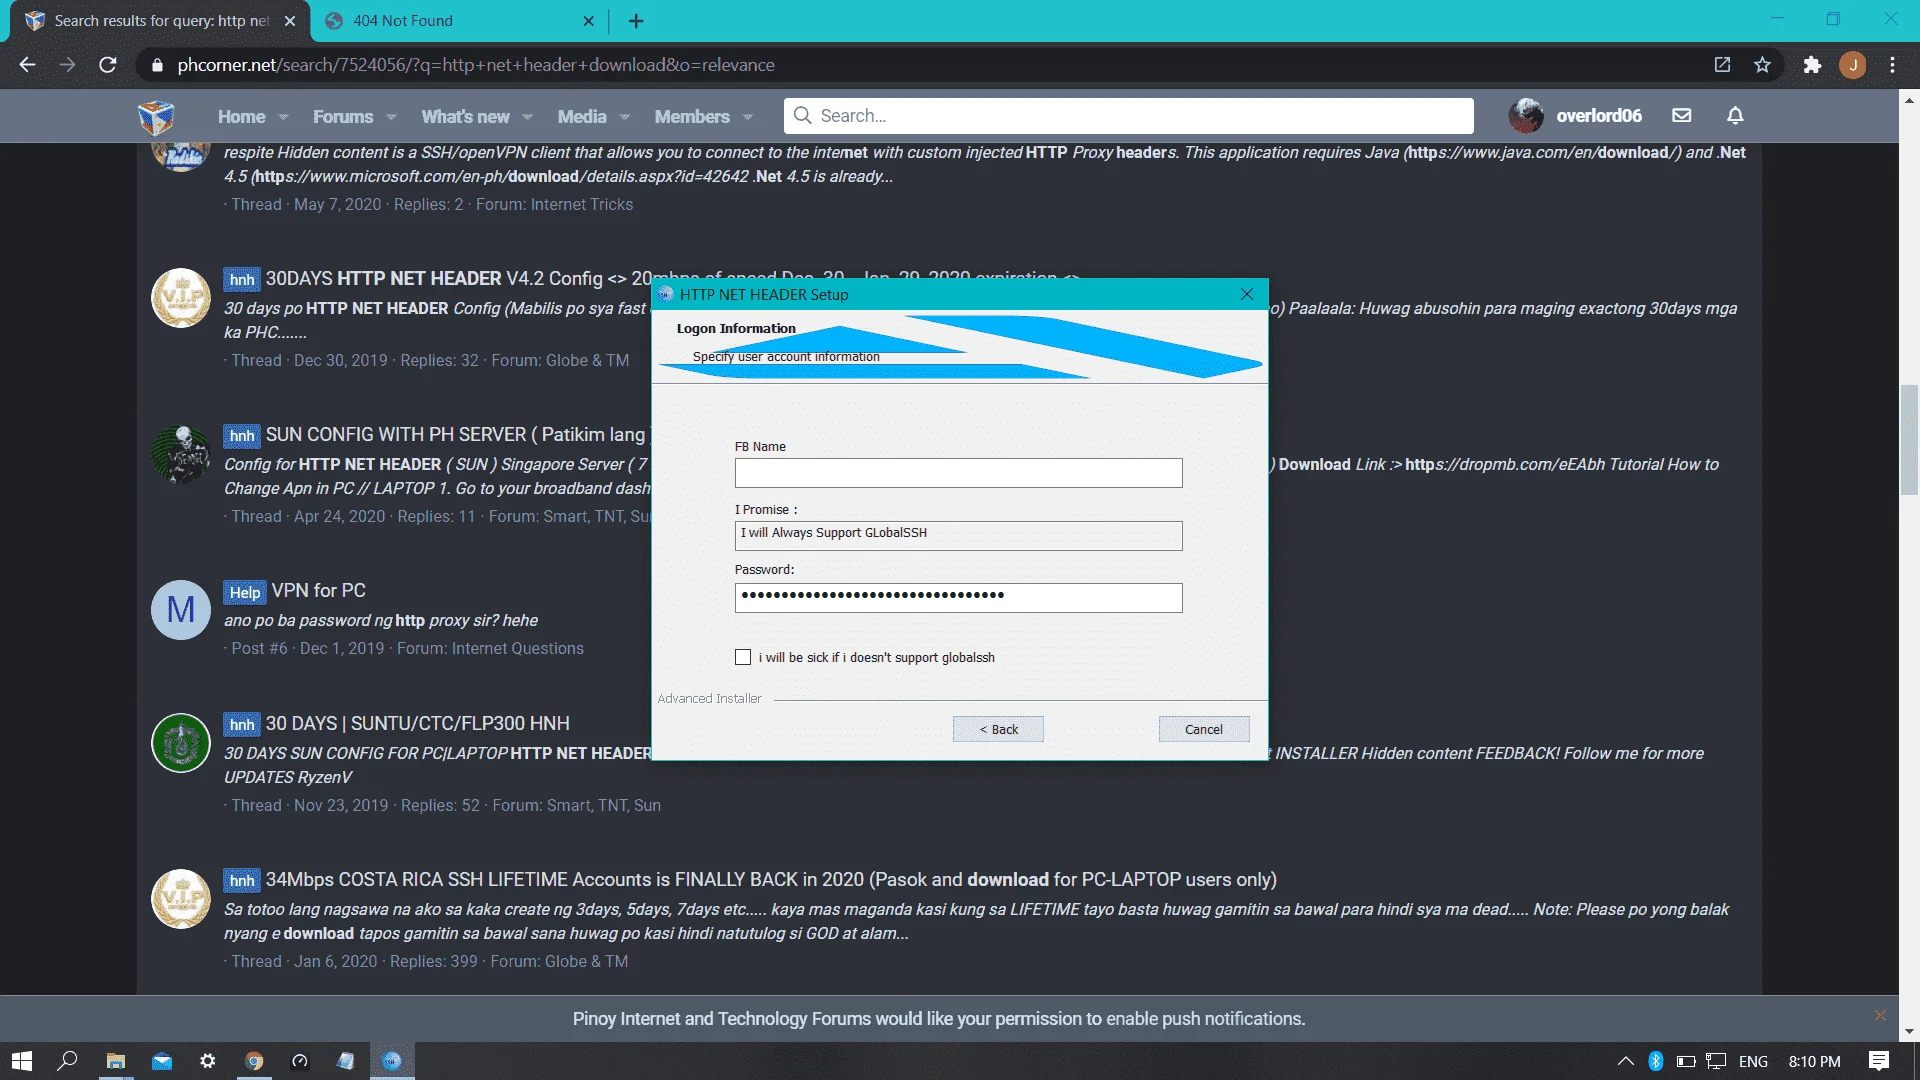Open the 8:10 PM clock
This screenshot has width=1920, height=1080.
pyautogui.click(x=1814, y=1061)
